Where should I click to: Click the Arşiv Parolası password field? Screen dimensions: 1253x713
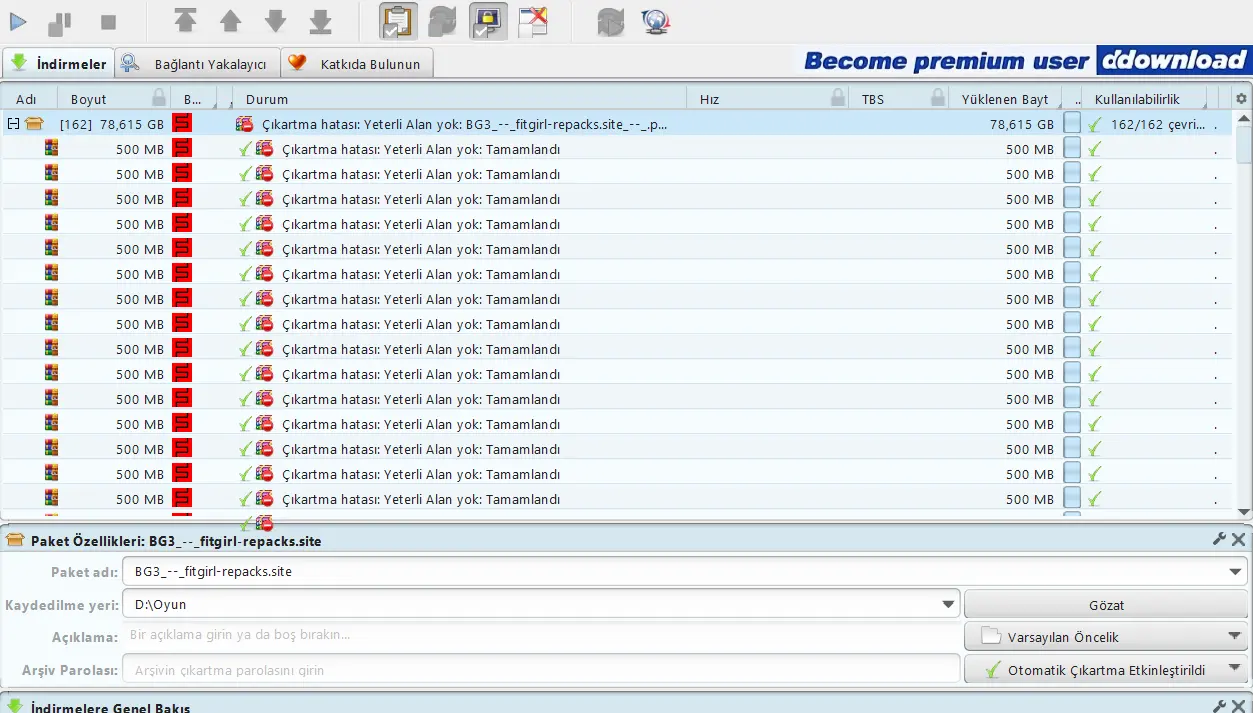pyautogui.click(x=540, y=669)
